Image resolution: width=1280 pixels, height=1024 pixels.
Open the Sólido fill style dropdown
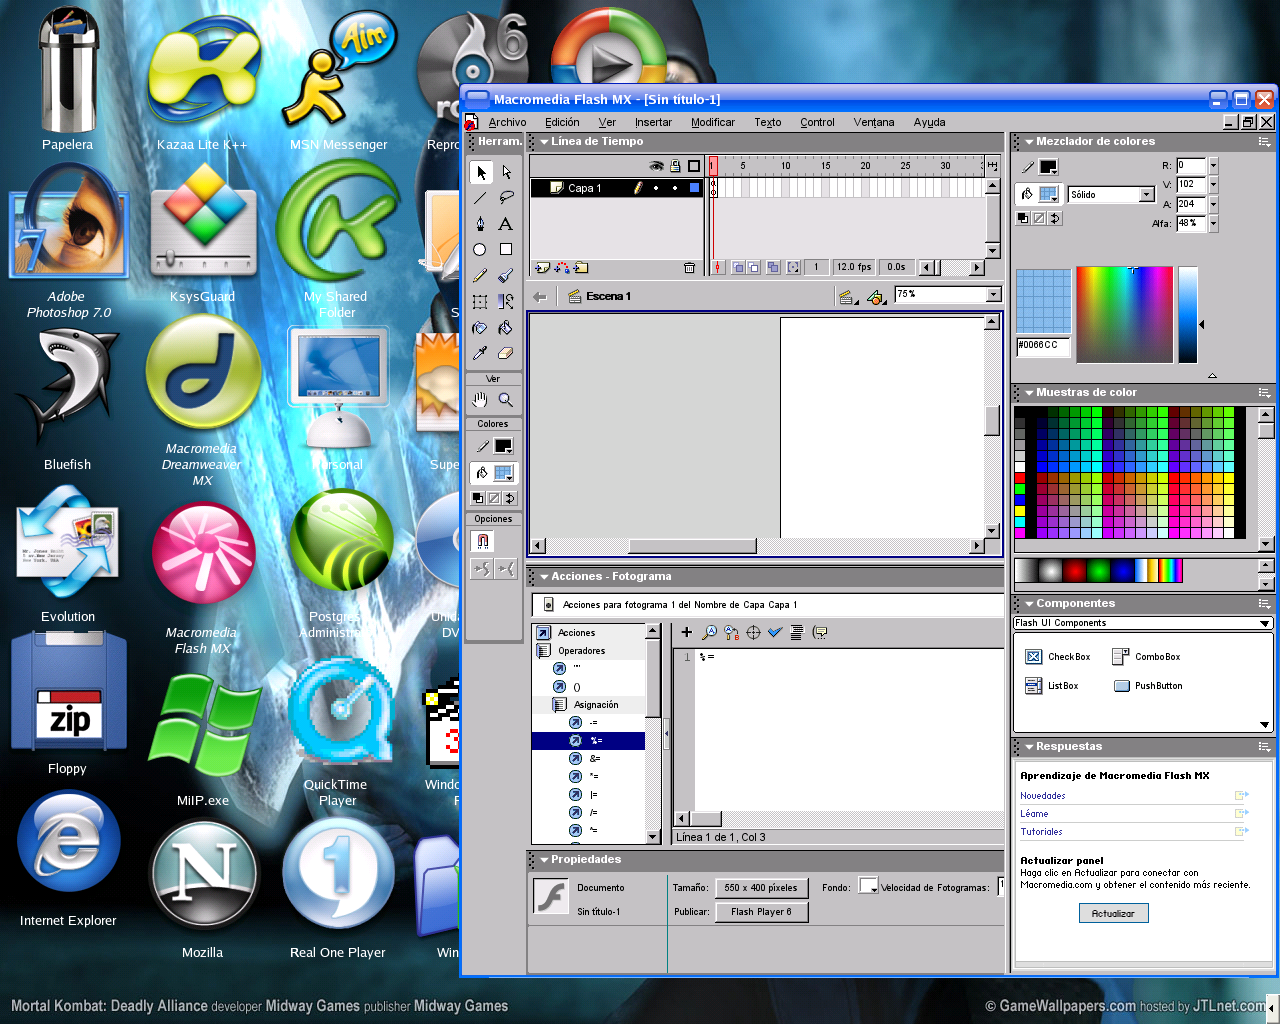[x=1147, y=195]
